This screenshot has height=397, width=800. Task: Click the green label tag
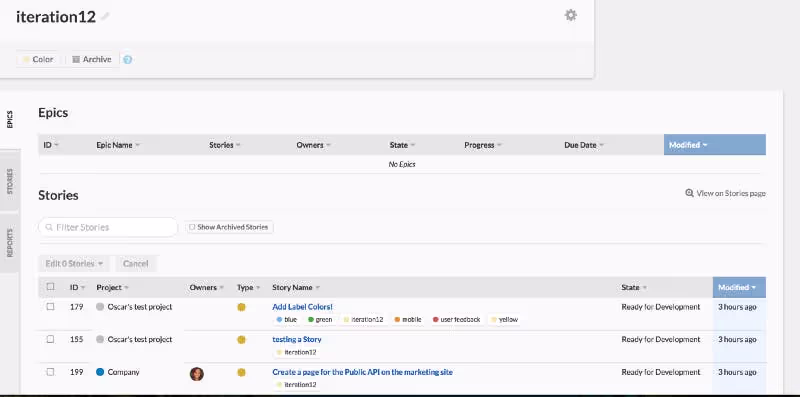320,319
